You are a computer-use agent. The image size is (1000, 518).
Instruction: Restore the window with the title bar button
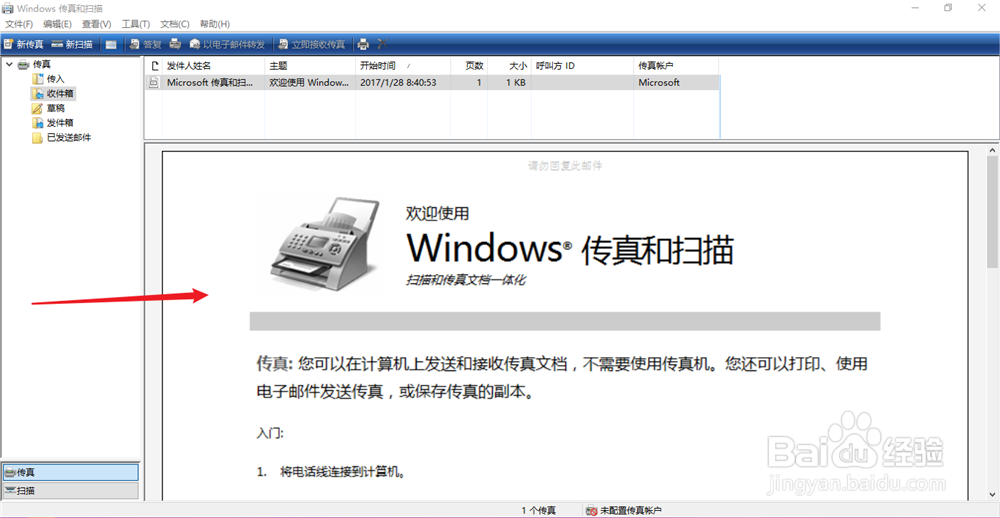pyautogui.click(x=948, y=8)
